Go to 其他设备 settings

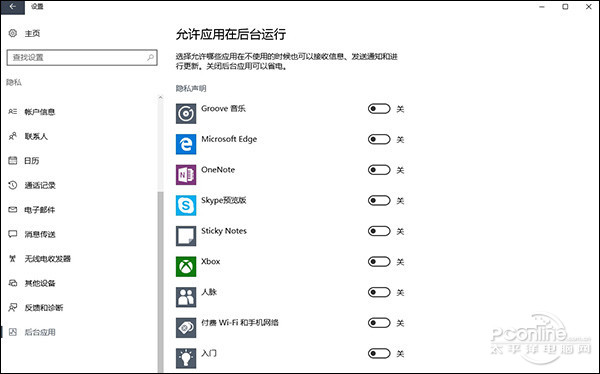(x=40, y=283)
